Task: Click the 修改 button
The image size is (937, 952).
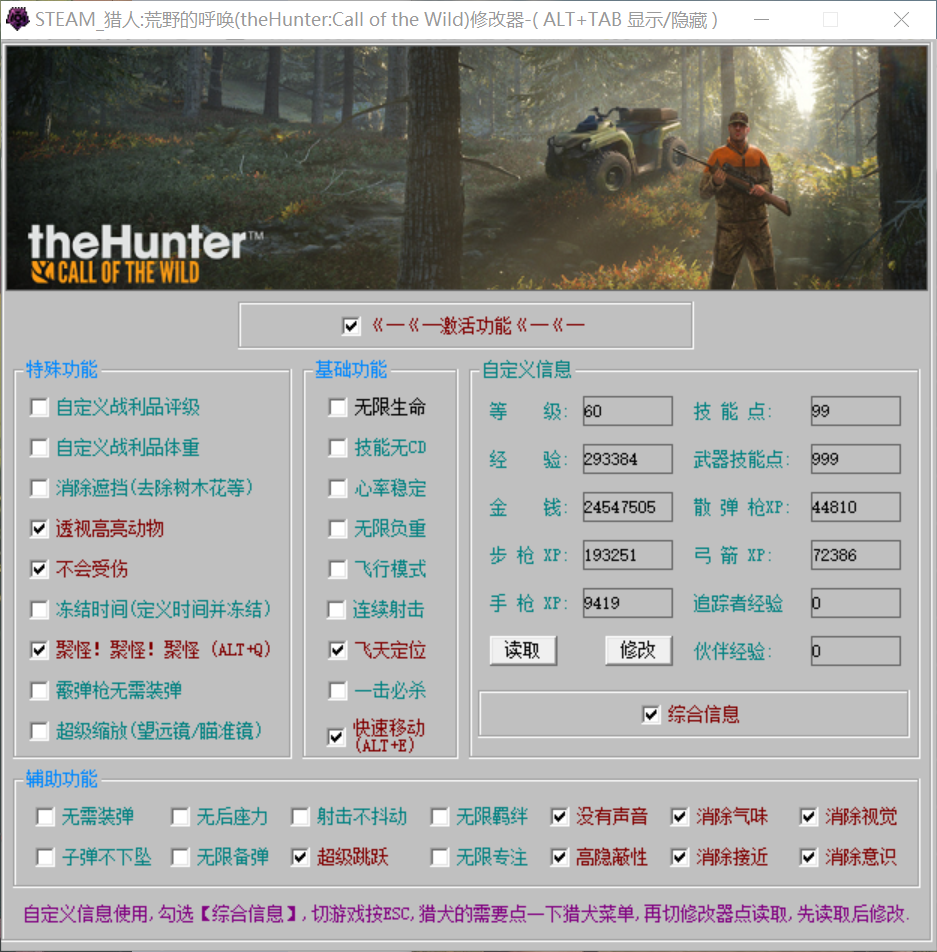Action: [x=638, y=651]
